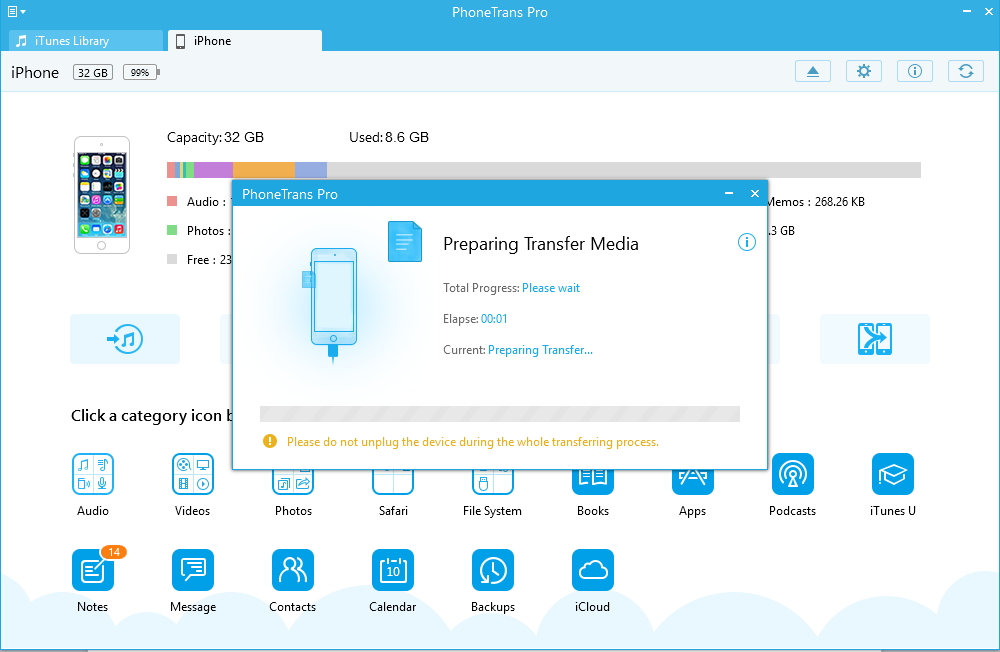The height and width of the screenshot is (652, 1000).
Task: Open the Audio category icon
Action: [93, 475]
